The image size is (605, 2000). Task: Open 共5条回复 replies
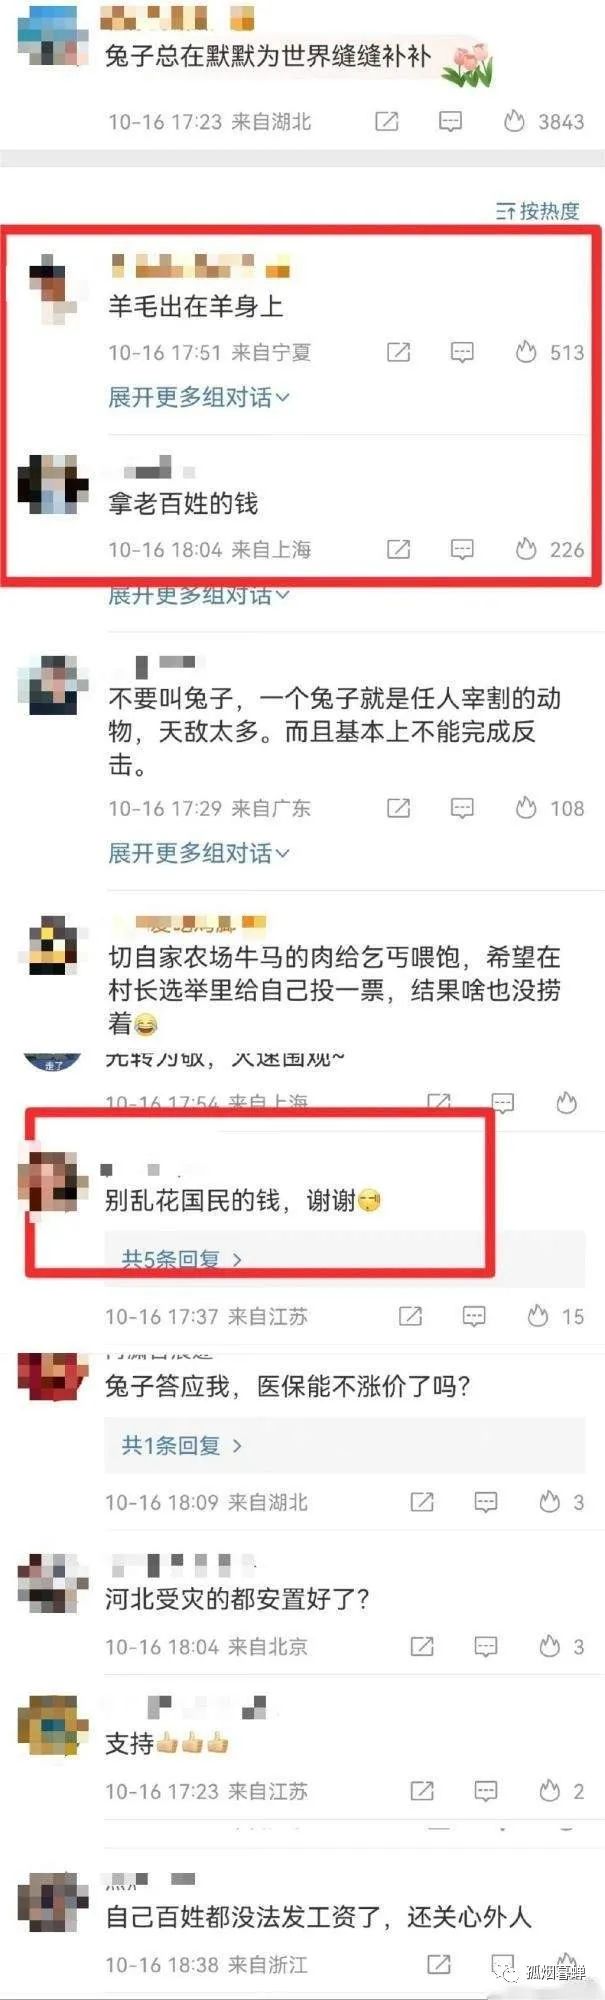click(x=181, y=1259)
